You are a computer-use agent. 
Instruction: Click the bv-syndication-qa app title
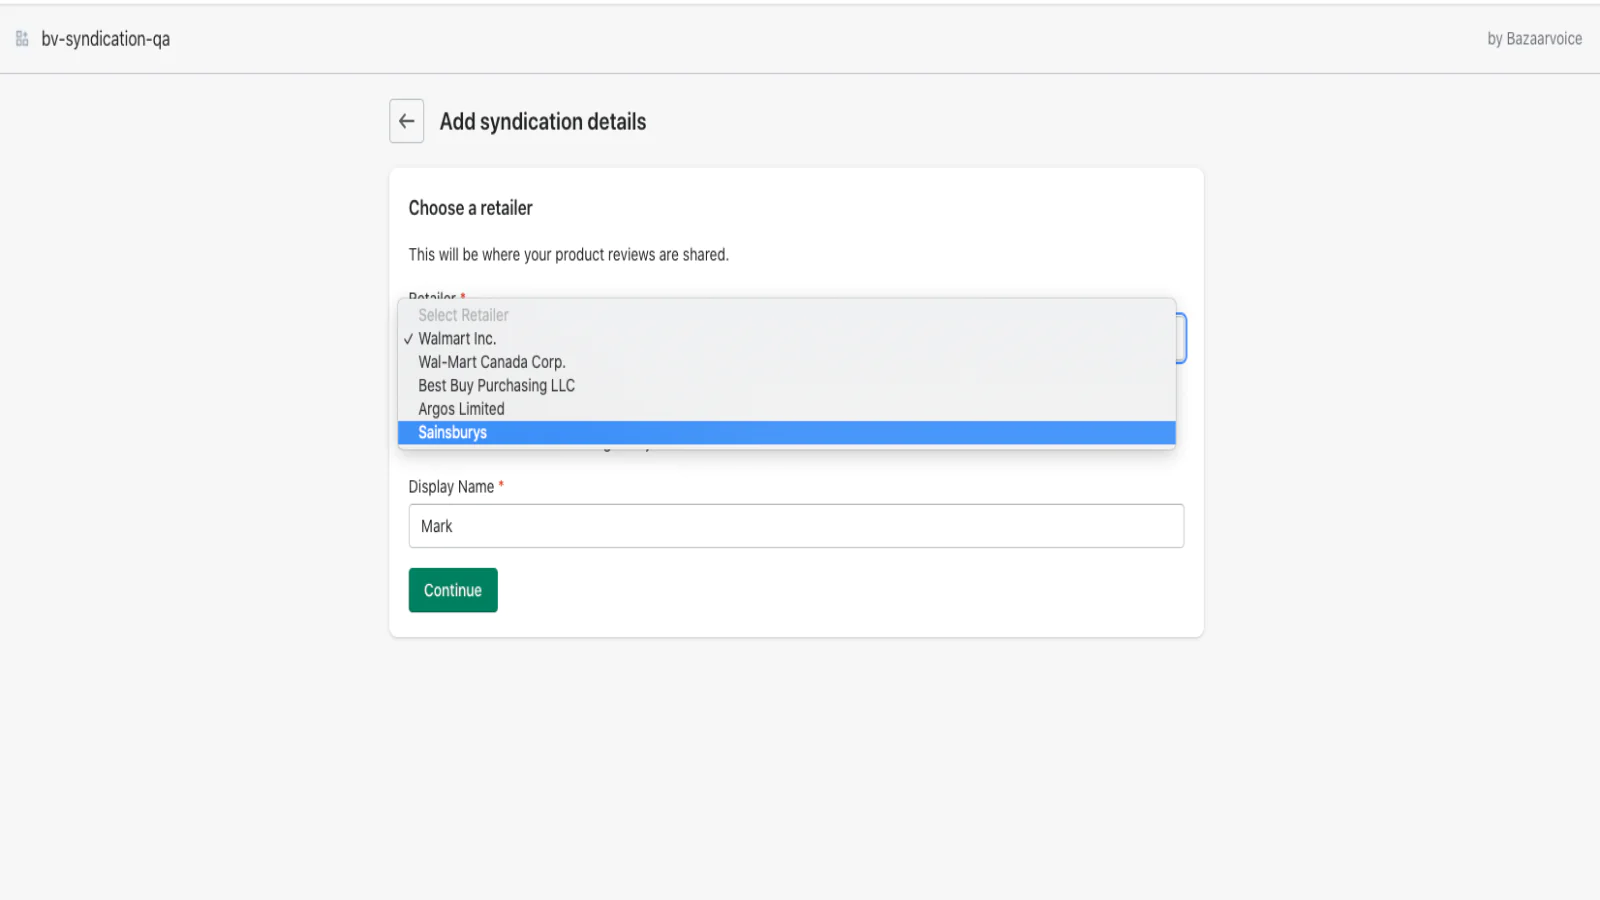[105, 39]
